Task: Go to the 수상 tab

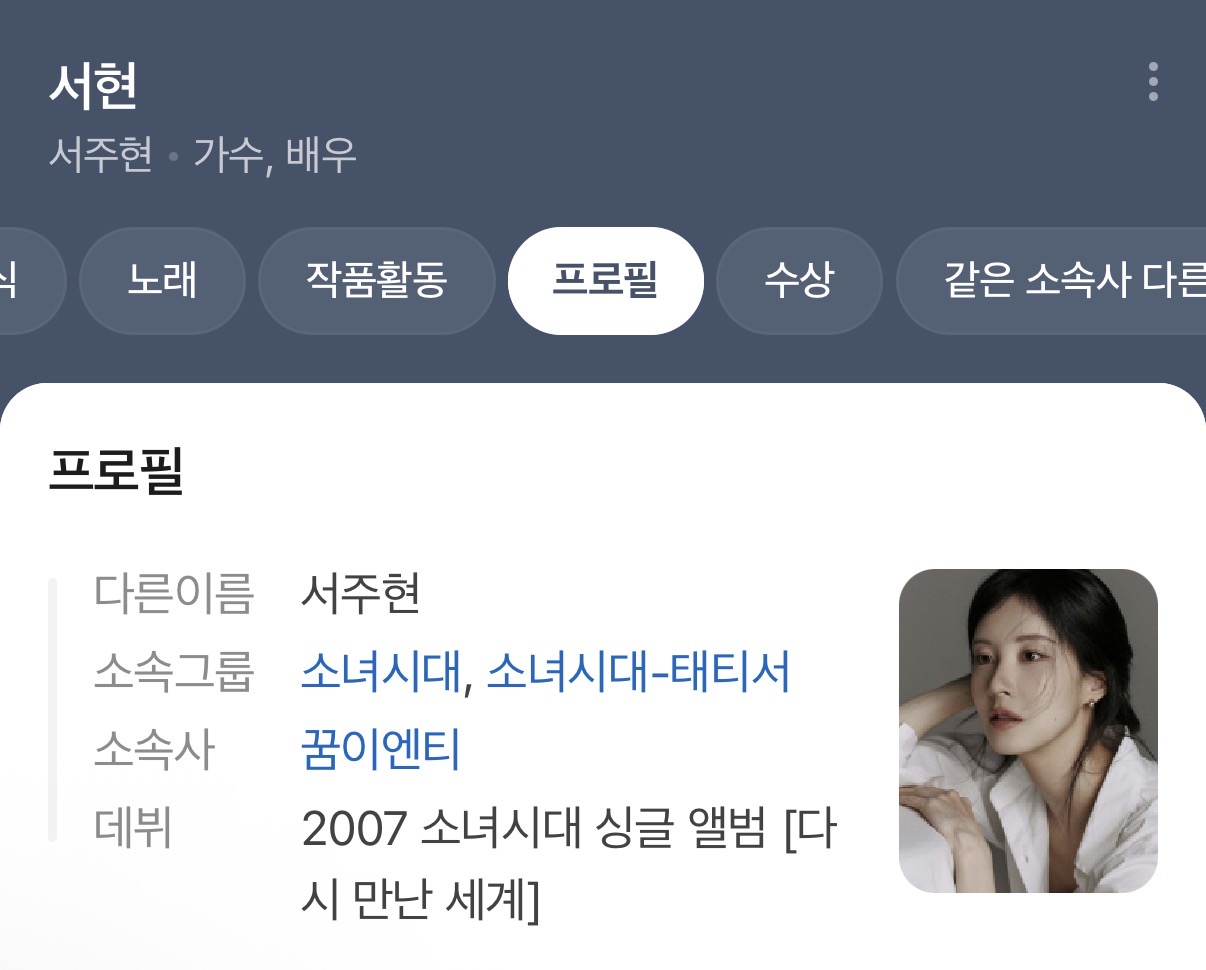Action: click(x=799, y=281)
